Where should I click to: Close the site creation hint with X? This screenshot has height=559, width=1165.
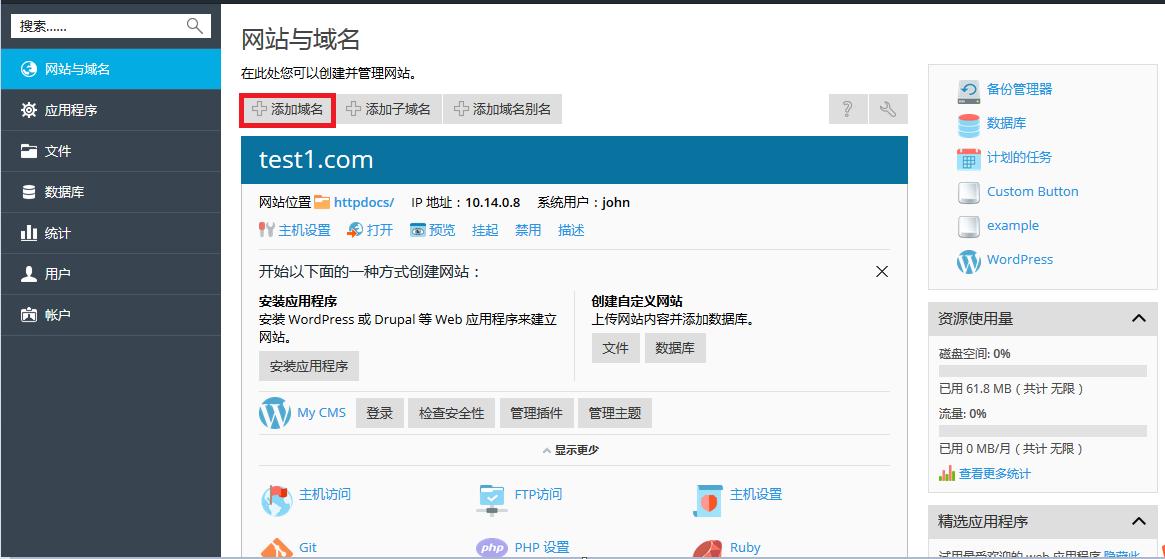pyautogui.click(x=882, y=272)
